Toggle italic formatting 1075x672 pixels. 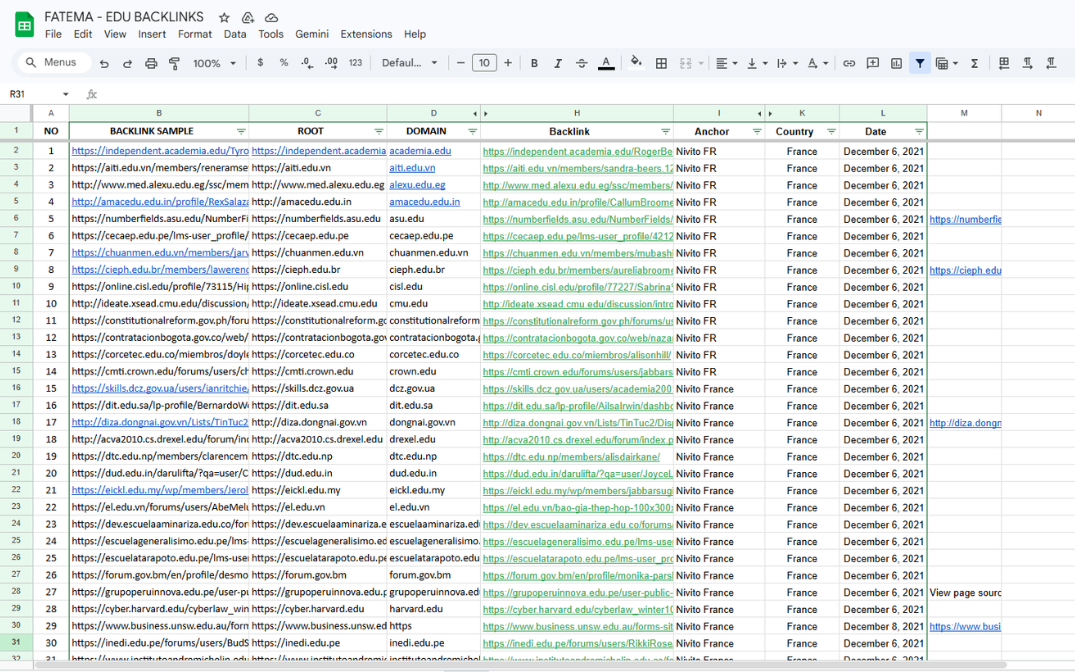pyautogui.click(x=558, y=63)
